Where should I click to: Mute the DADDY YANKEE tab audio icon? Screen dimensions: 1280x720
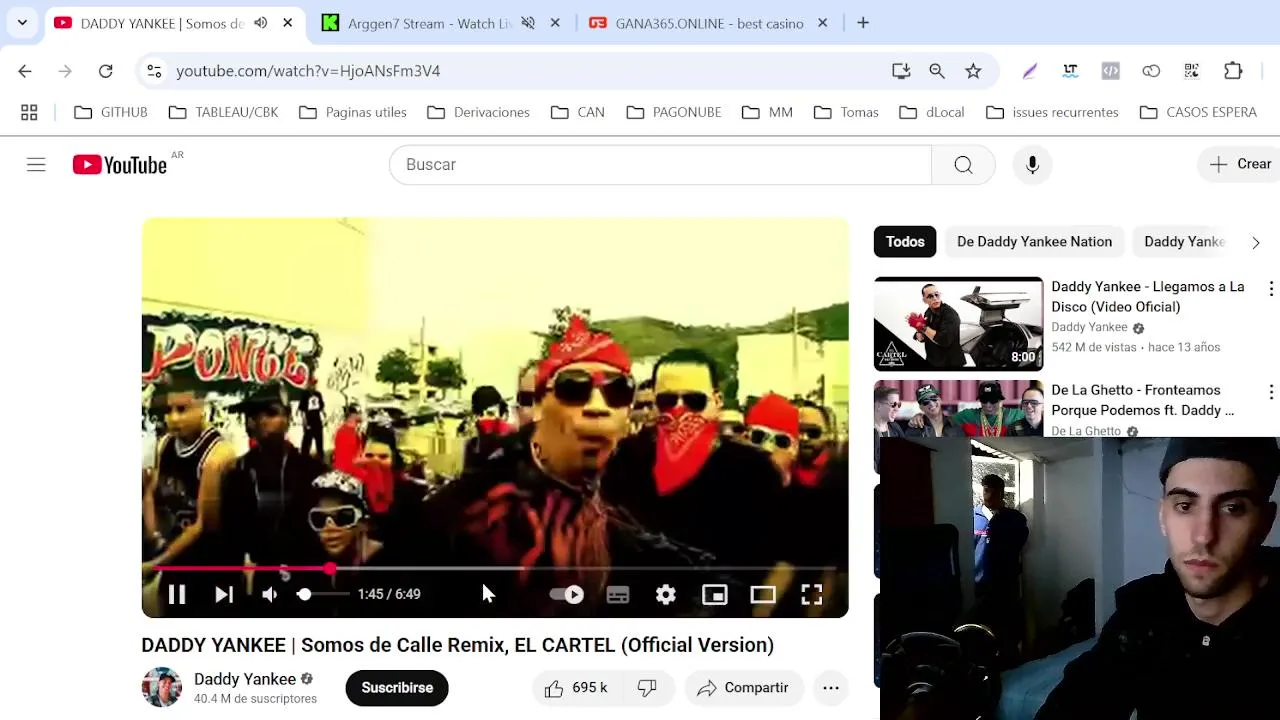tap(261, 23)
